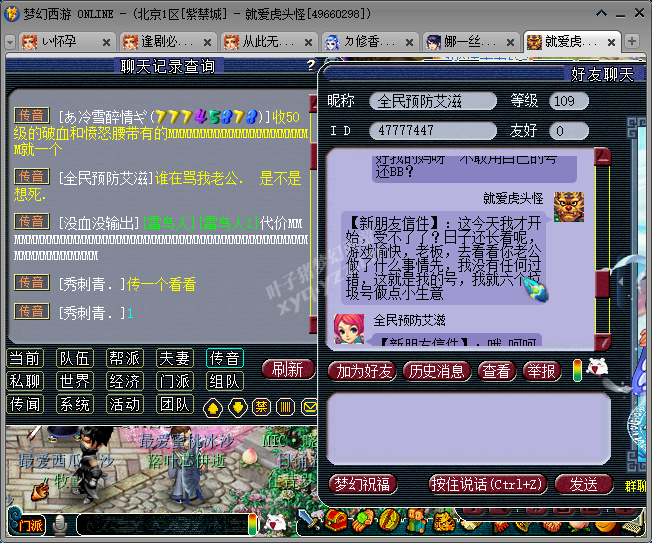Click the ID field 47777447
Image resolution: width=652 pixels, height=543 pixels.
coord(432,131)
